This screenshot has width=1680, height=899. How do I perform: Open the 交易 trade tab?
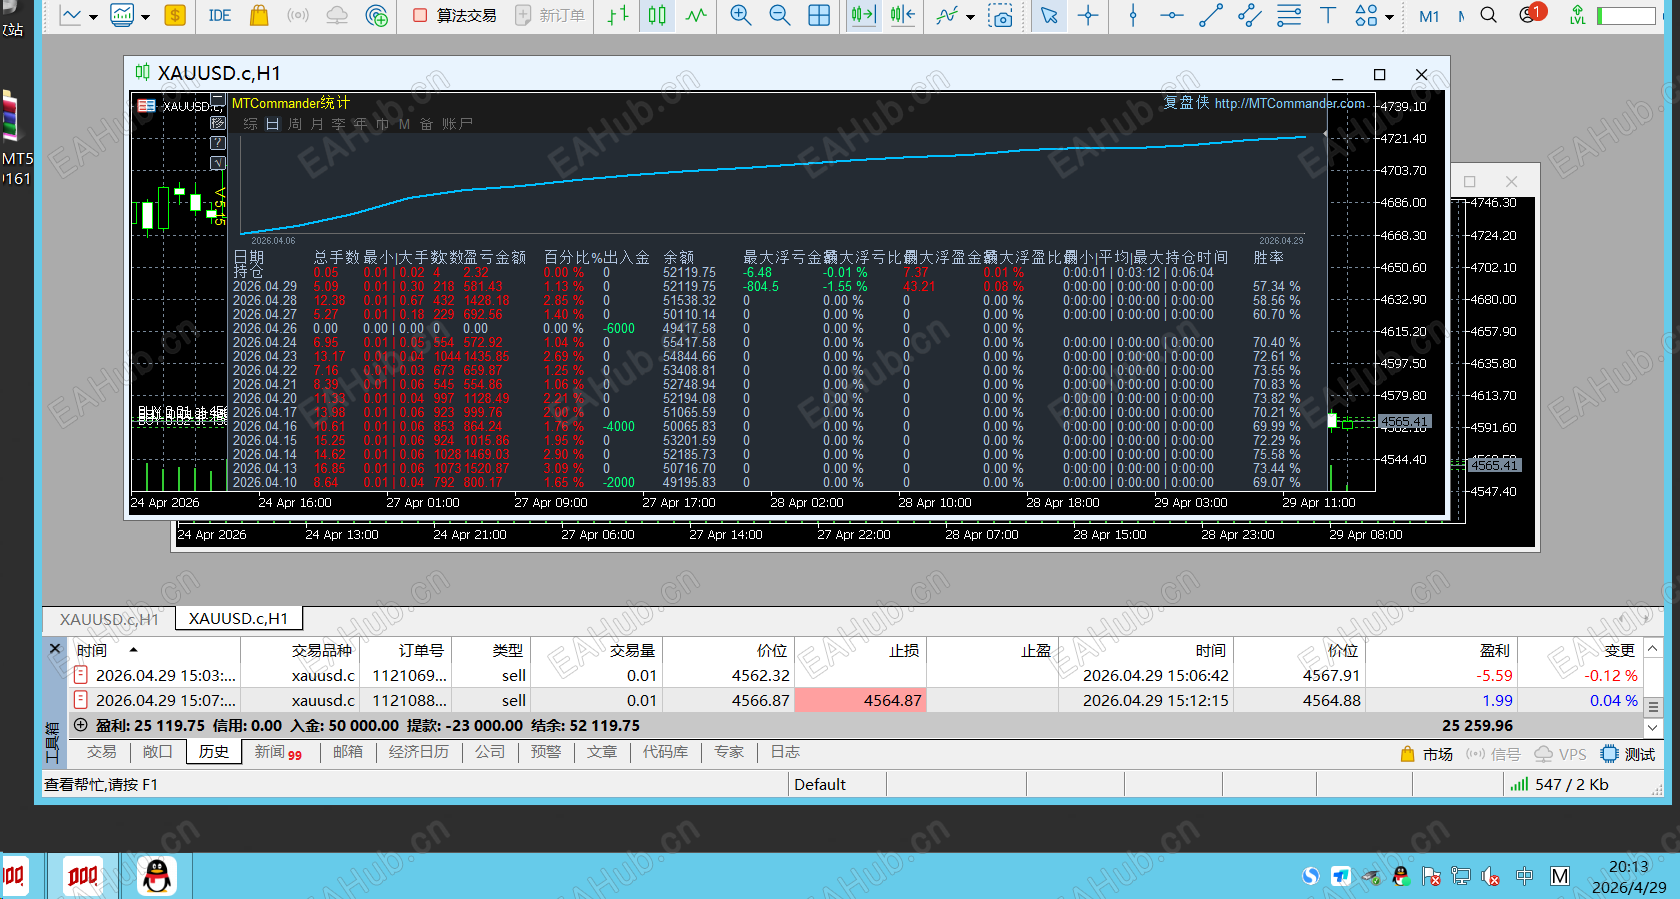[x=102, y=752]
